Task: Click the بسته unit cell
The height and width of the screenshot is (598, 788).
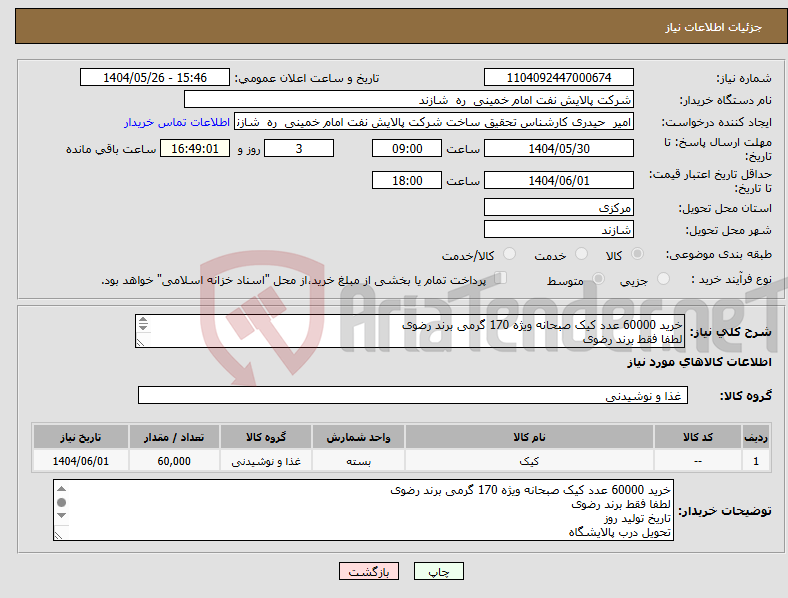Action: (358, 461)
